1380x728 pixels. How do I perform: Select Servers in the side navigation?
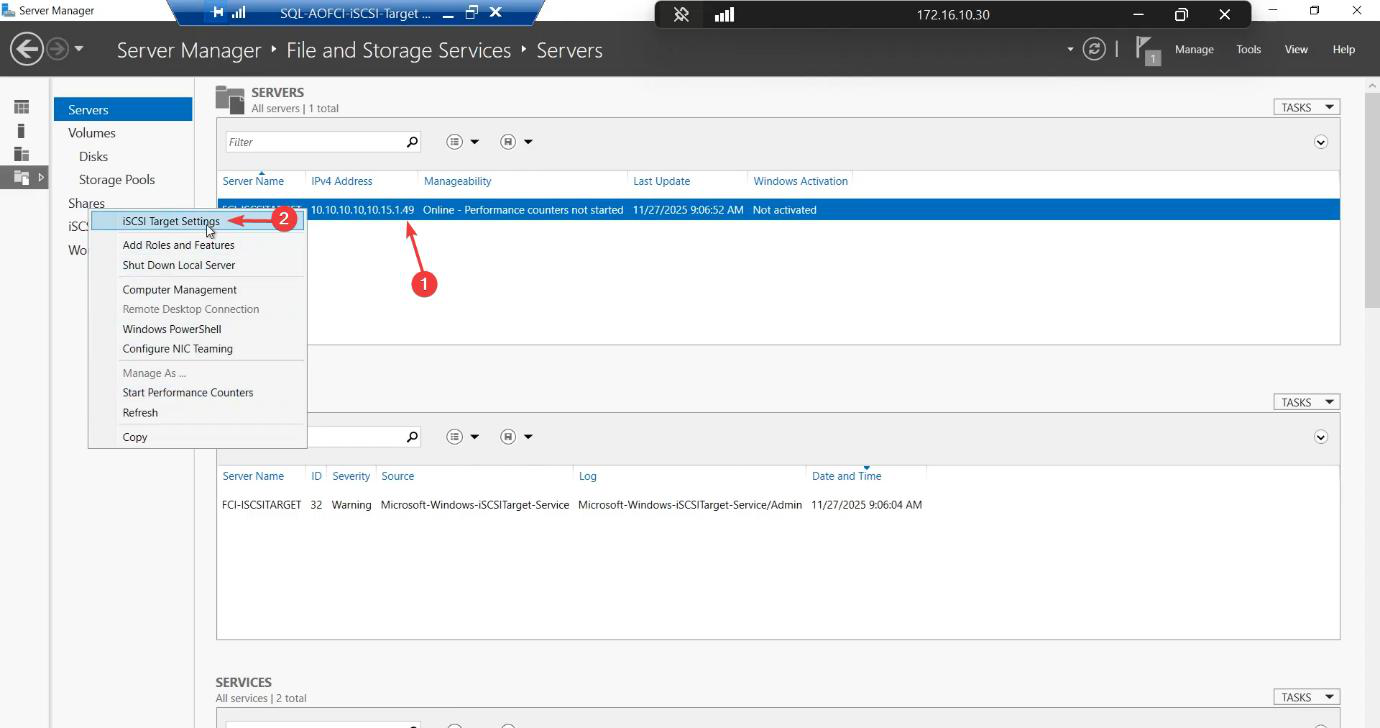point(123,110)
